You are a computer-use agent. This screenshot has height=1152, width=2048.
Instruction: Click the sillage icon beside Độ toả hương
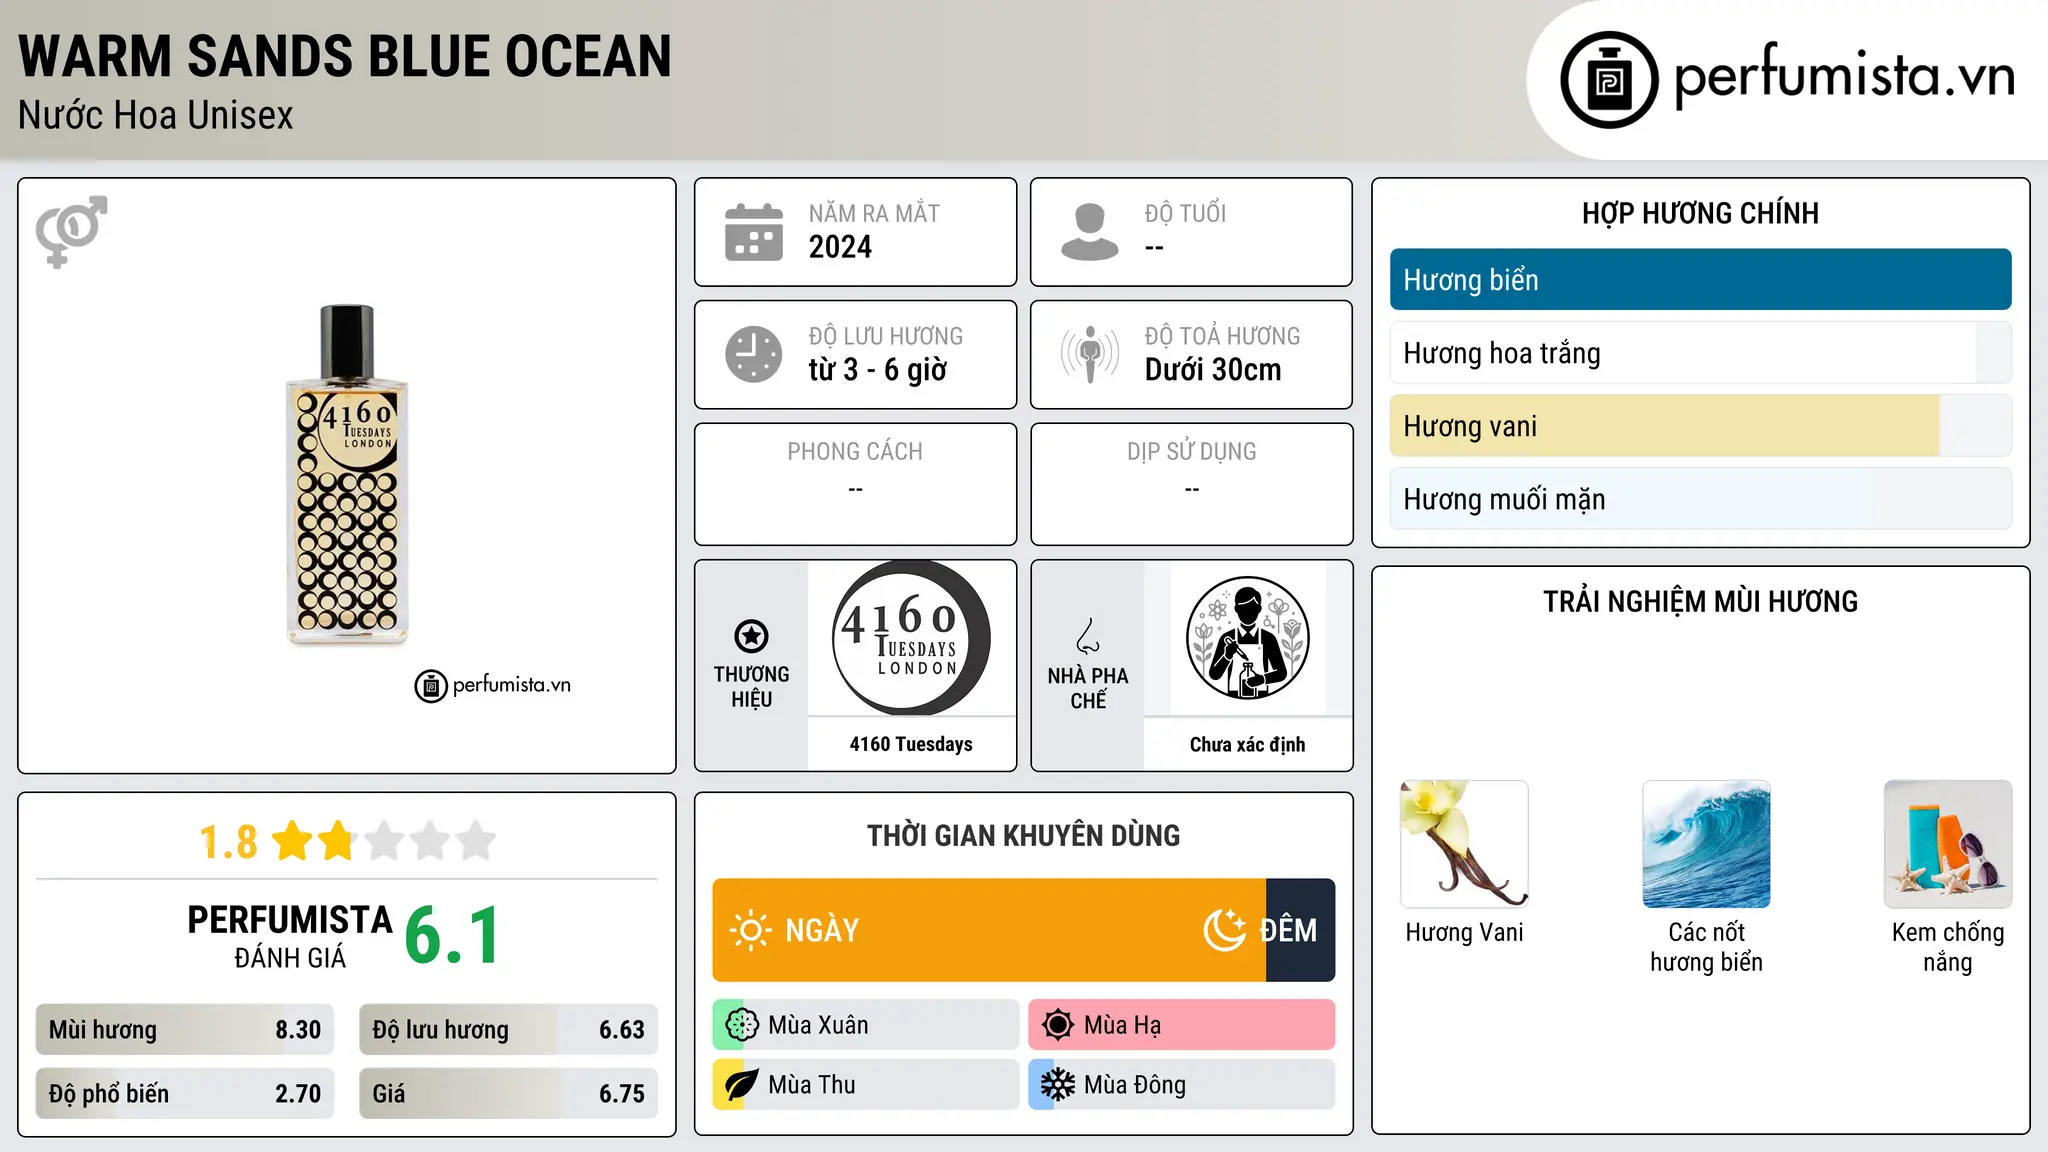point(1089,354)
